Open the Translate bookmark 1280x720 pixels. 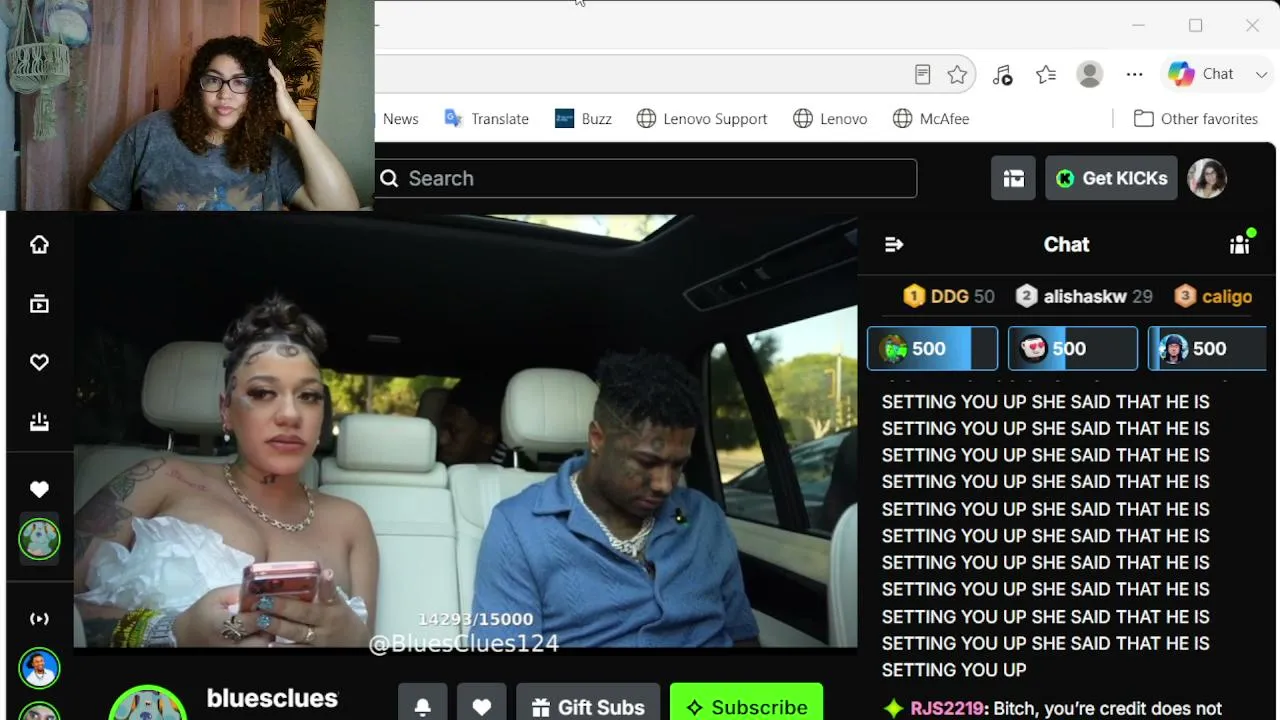pos(486,119)
